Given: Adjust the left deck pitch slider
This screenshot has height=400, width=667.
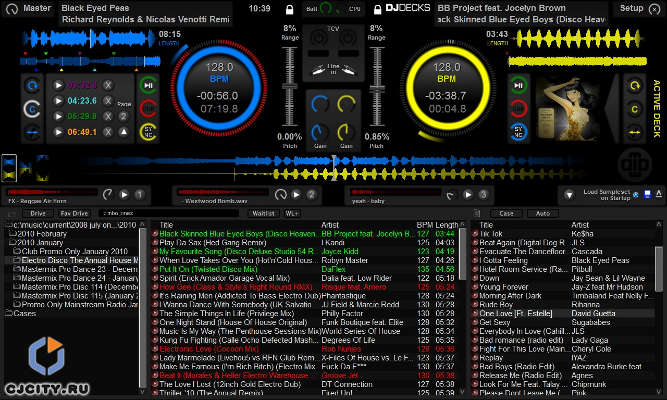Looking at the screenshot, I should click(x=290, y=86).
